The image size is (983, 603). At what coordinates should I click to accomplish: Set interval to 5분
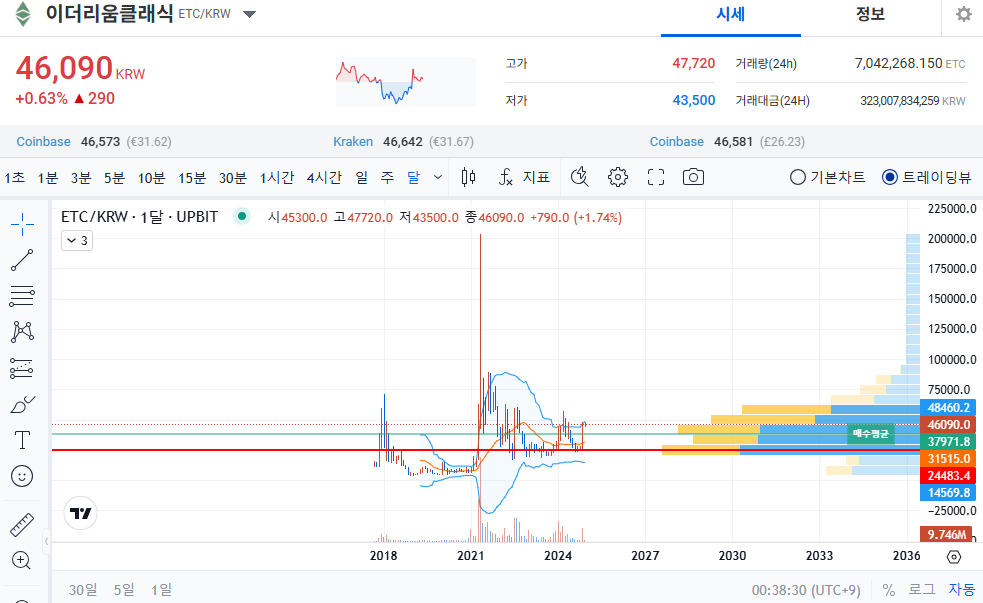[114, 178]
